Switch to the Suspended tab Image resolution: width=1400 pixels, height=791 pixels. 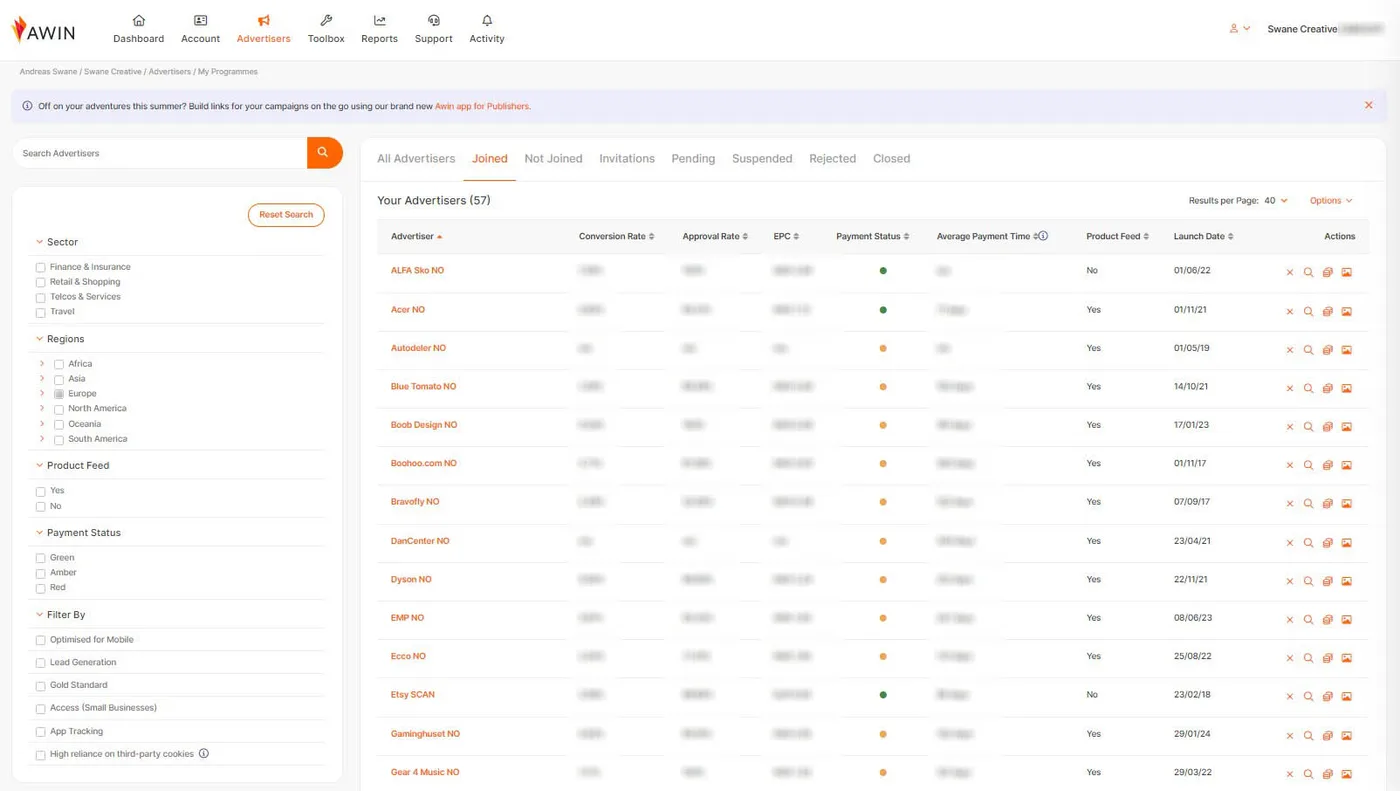tap(762, 159)
